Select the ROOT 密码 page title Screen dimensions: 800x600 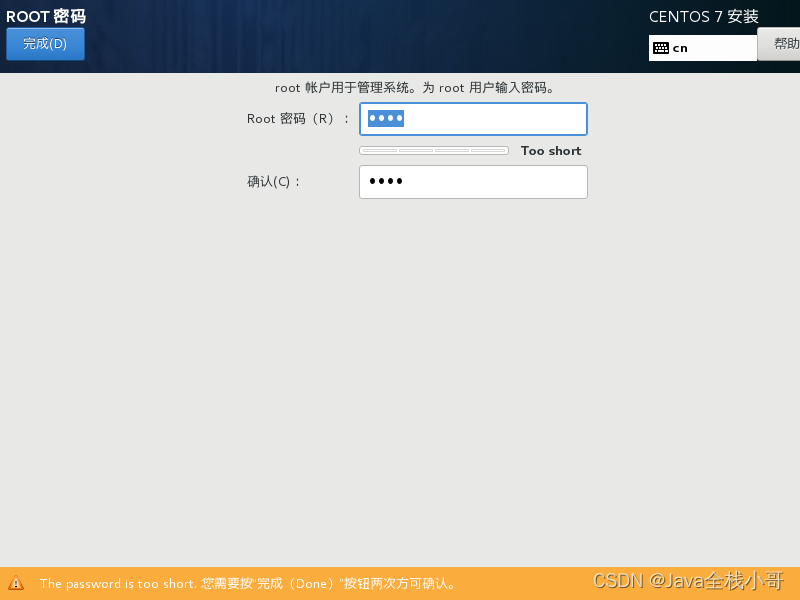point(44,15)
